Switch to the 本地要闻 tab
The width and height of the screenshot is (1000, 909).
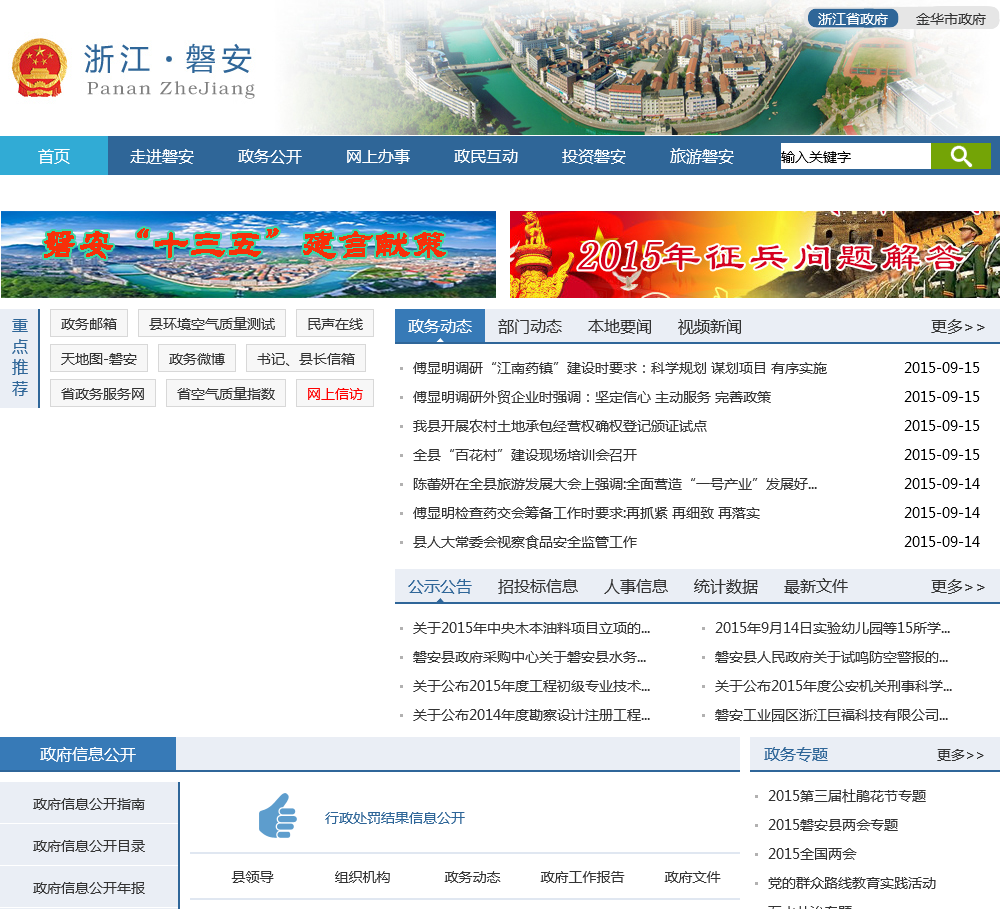[x=620, y=327]
